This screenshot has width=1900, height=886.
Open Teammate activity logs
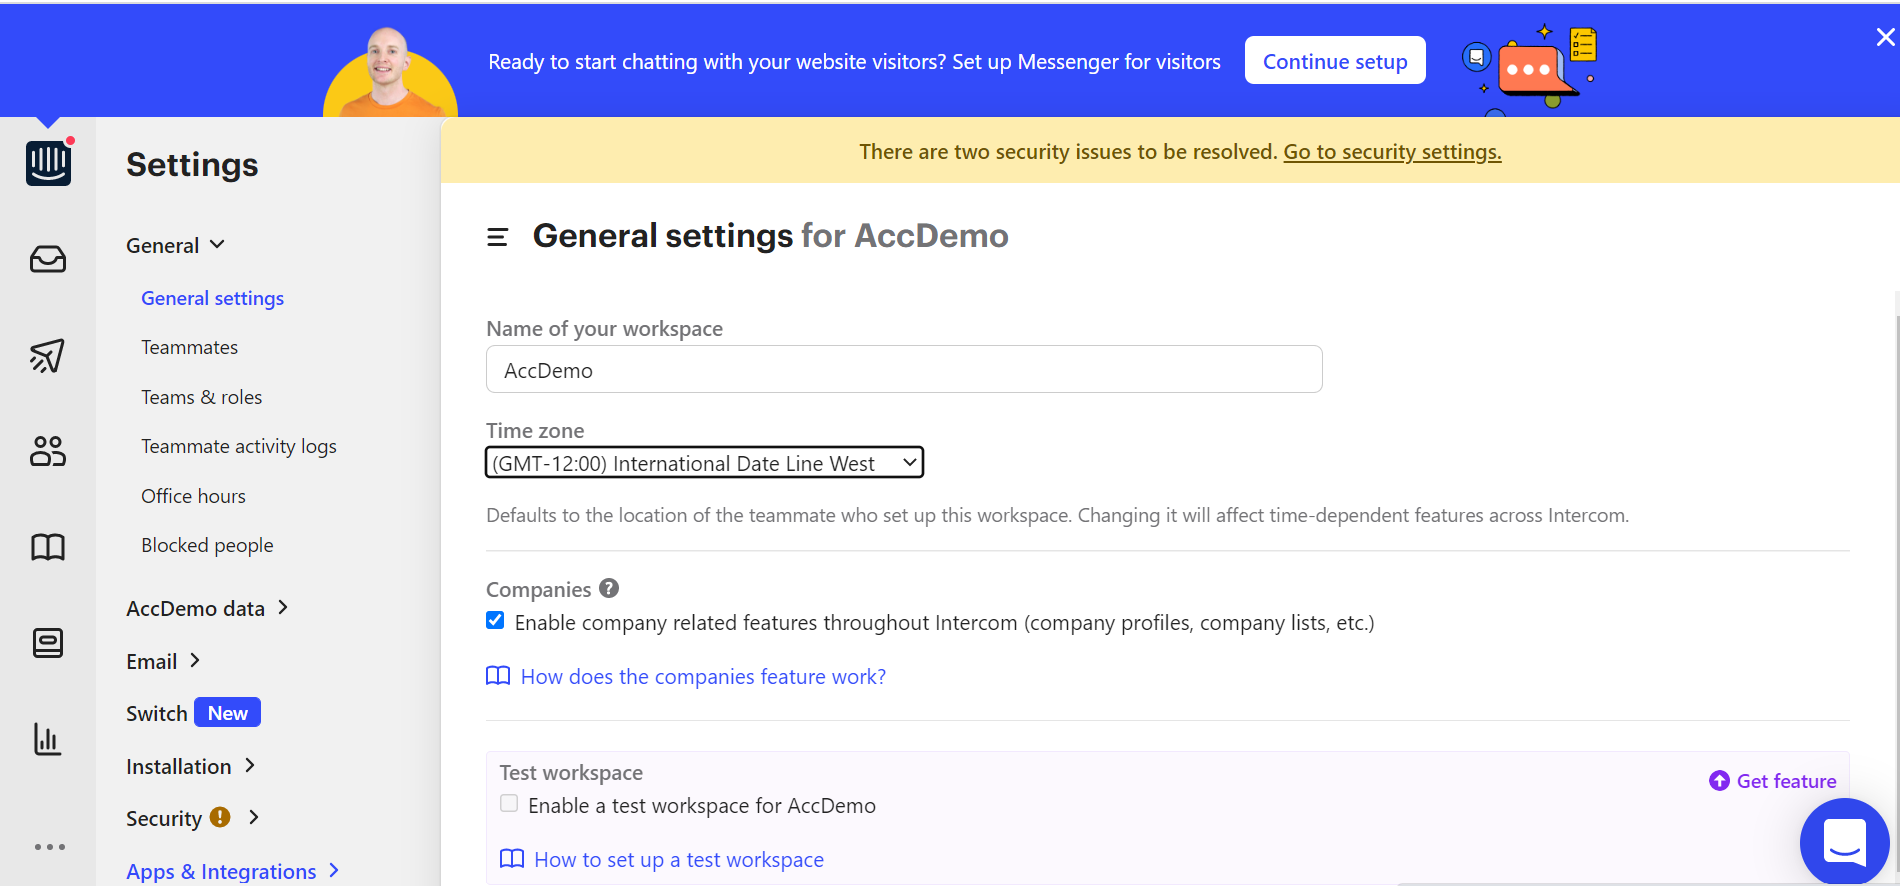point(238,446)
